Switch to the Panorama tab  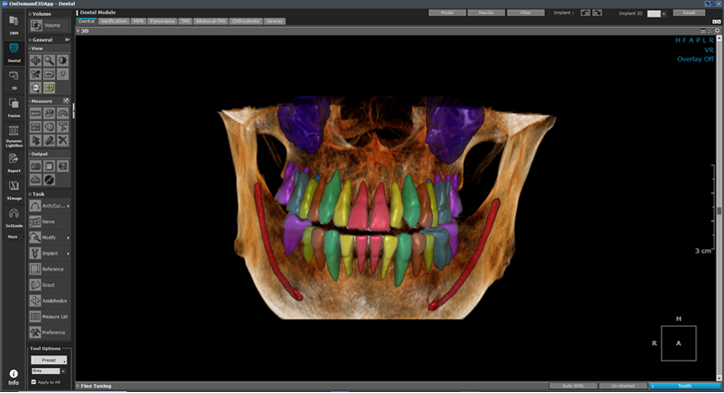(162, 21)
